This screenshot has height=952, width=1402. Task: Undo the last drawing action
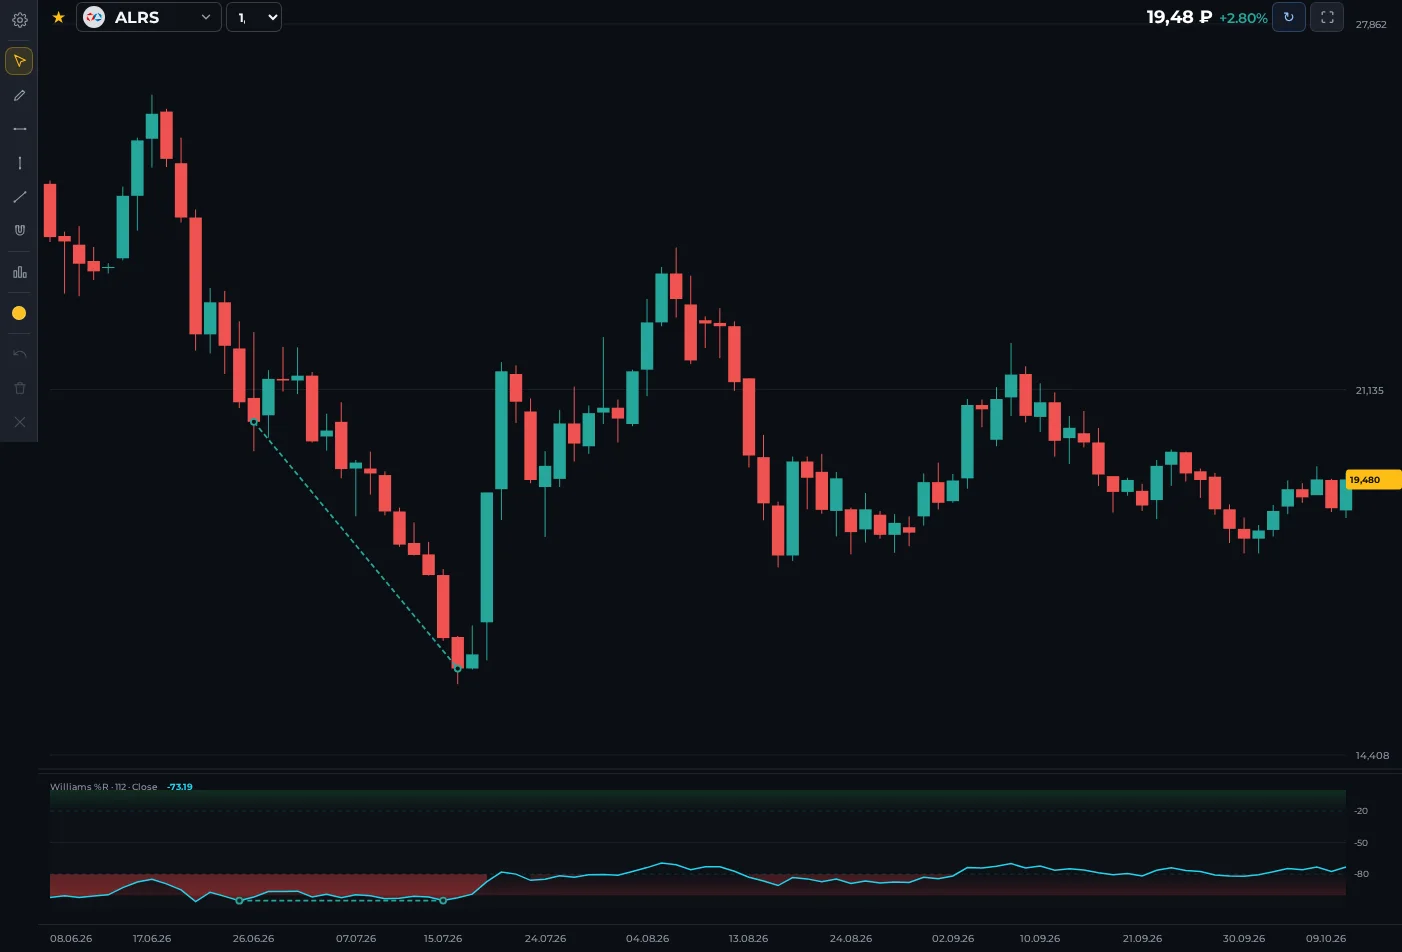coord(19,354)
